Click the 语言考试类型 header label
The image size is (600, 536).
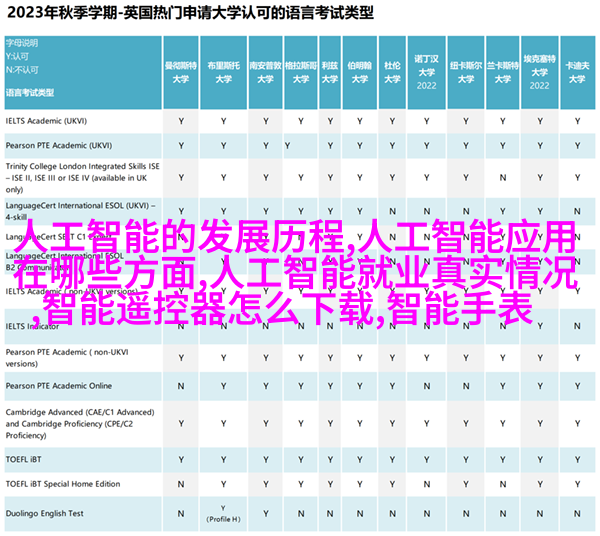point(30,92)
